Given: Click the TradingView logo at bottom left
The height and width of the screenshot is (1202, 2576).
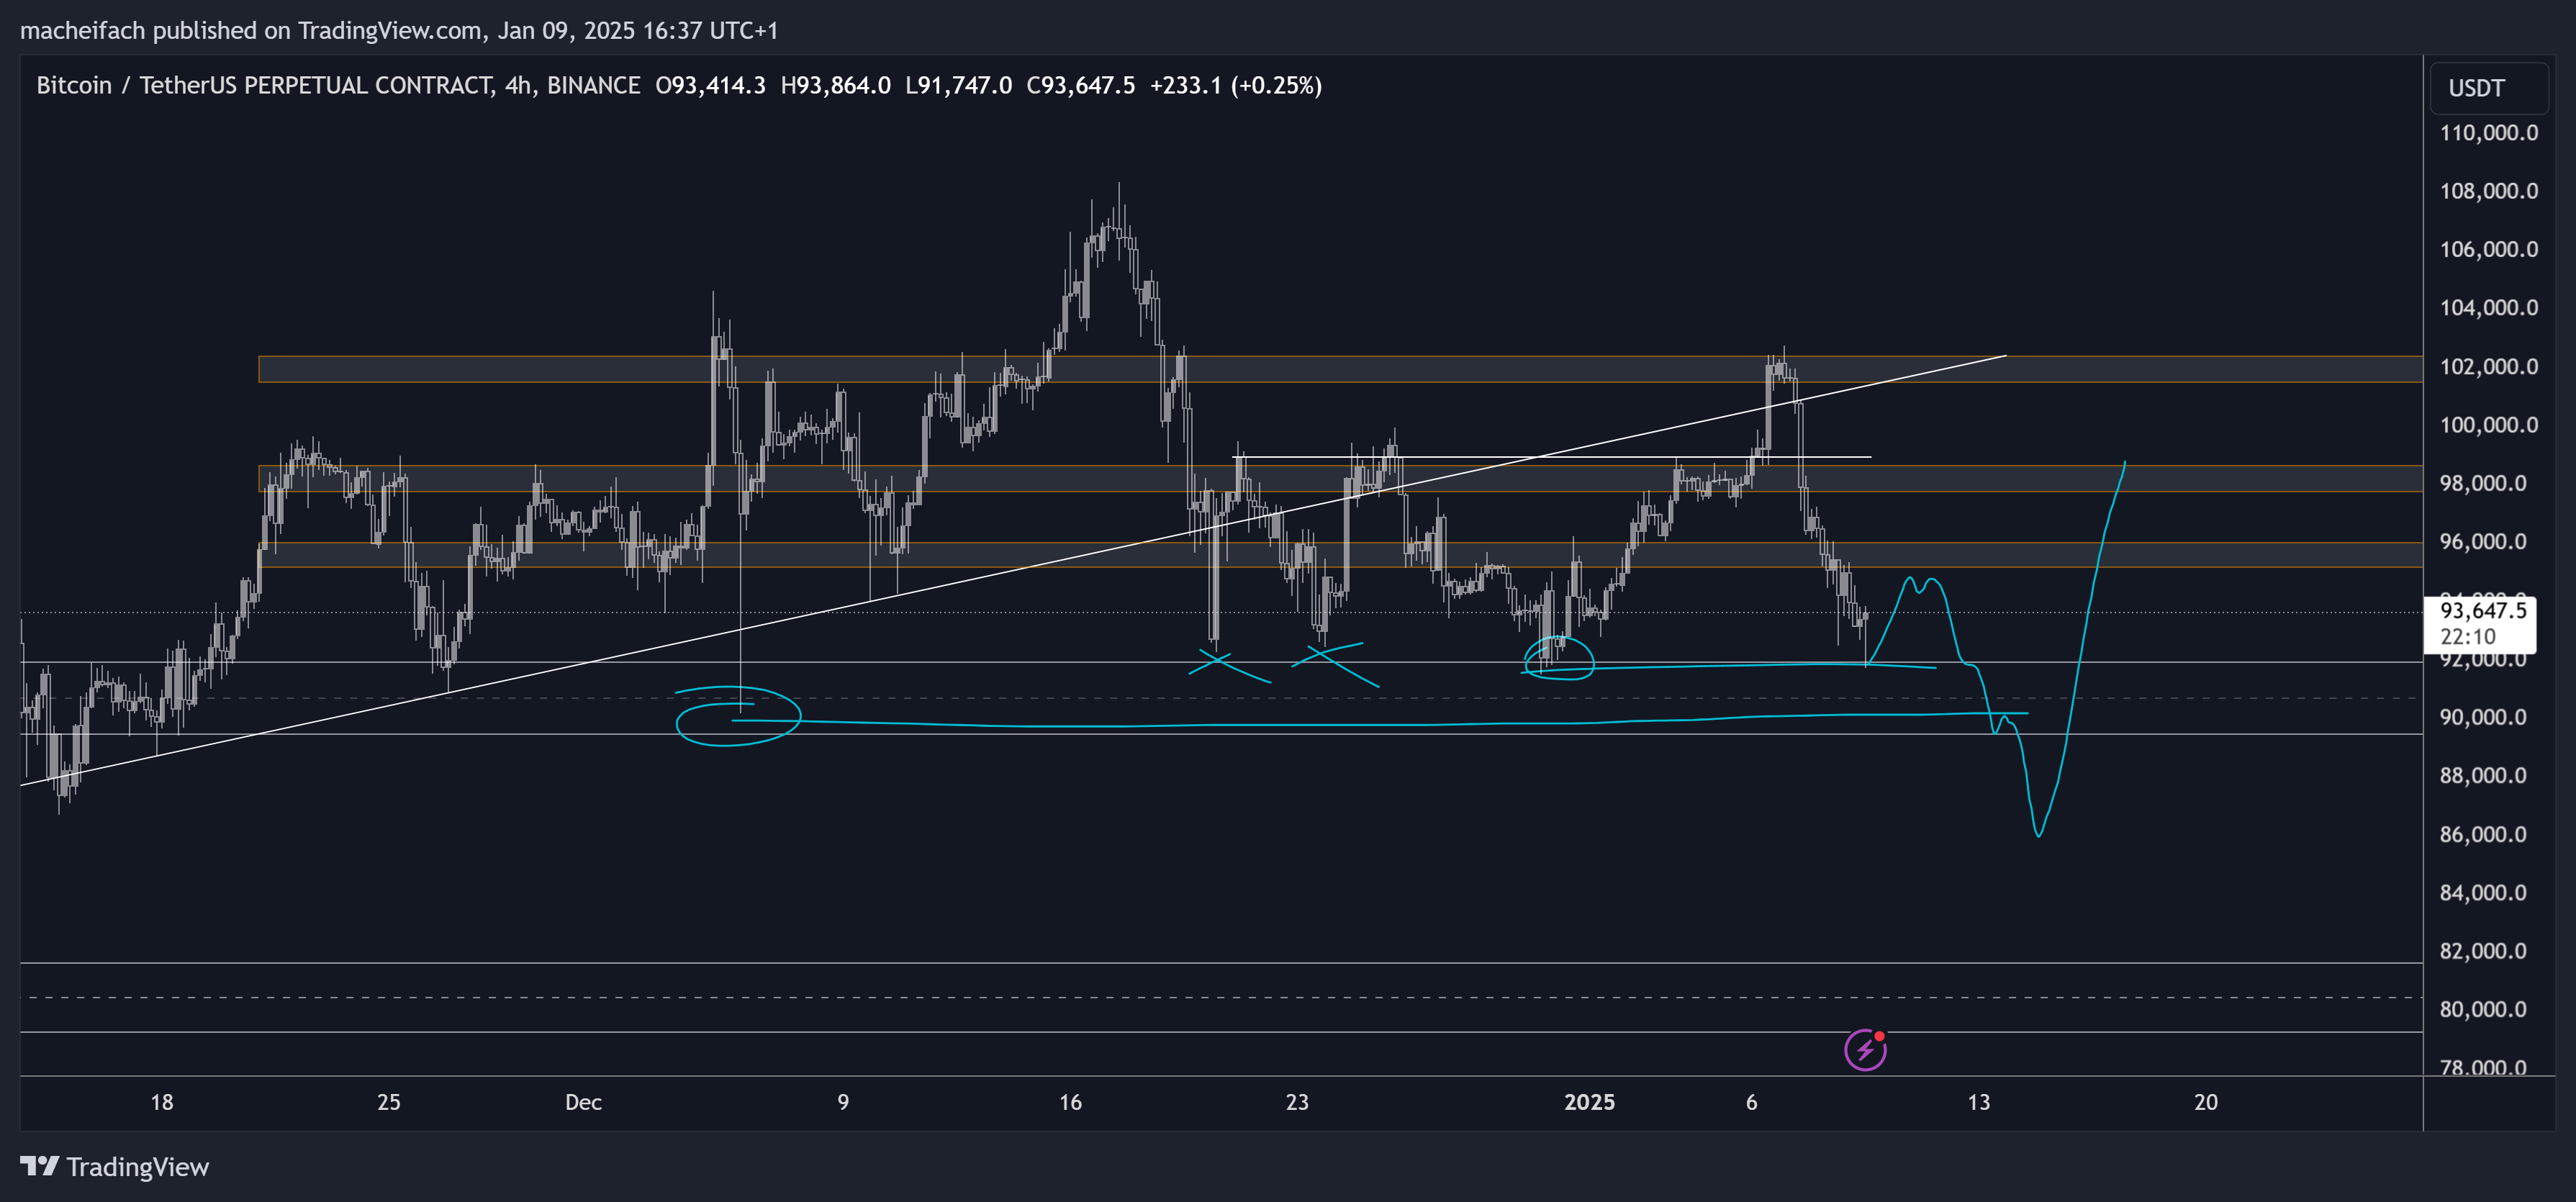Looking at the screenshot, I should 114,1167.
